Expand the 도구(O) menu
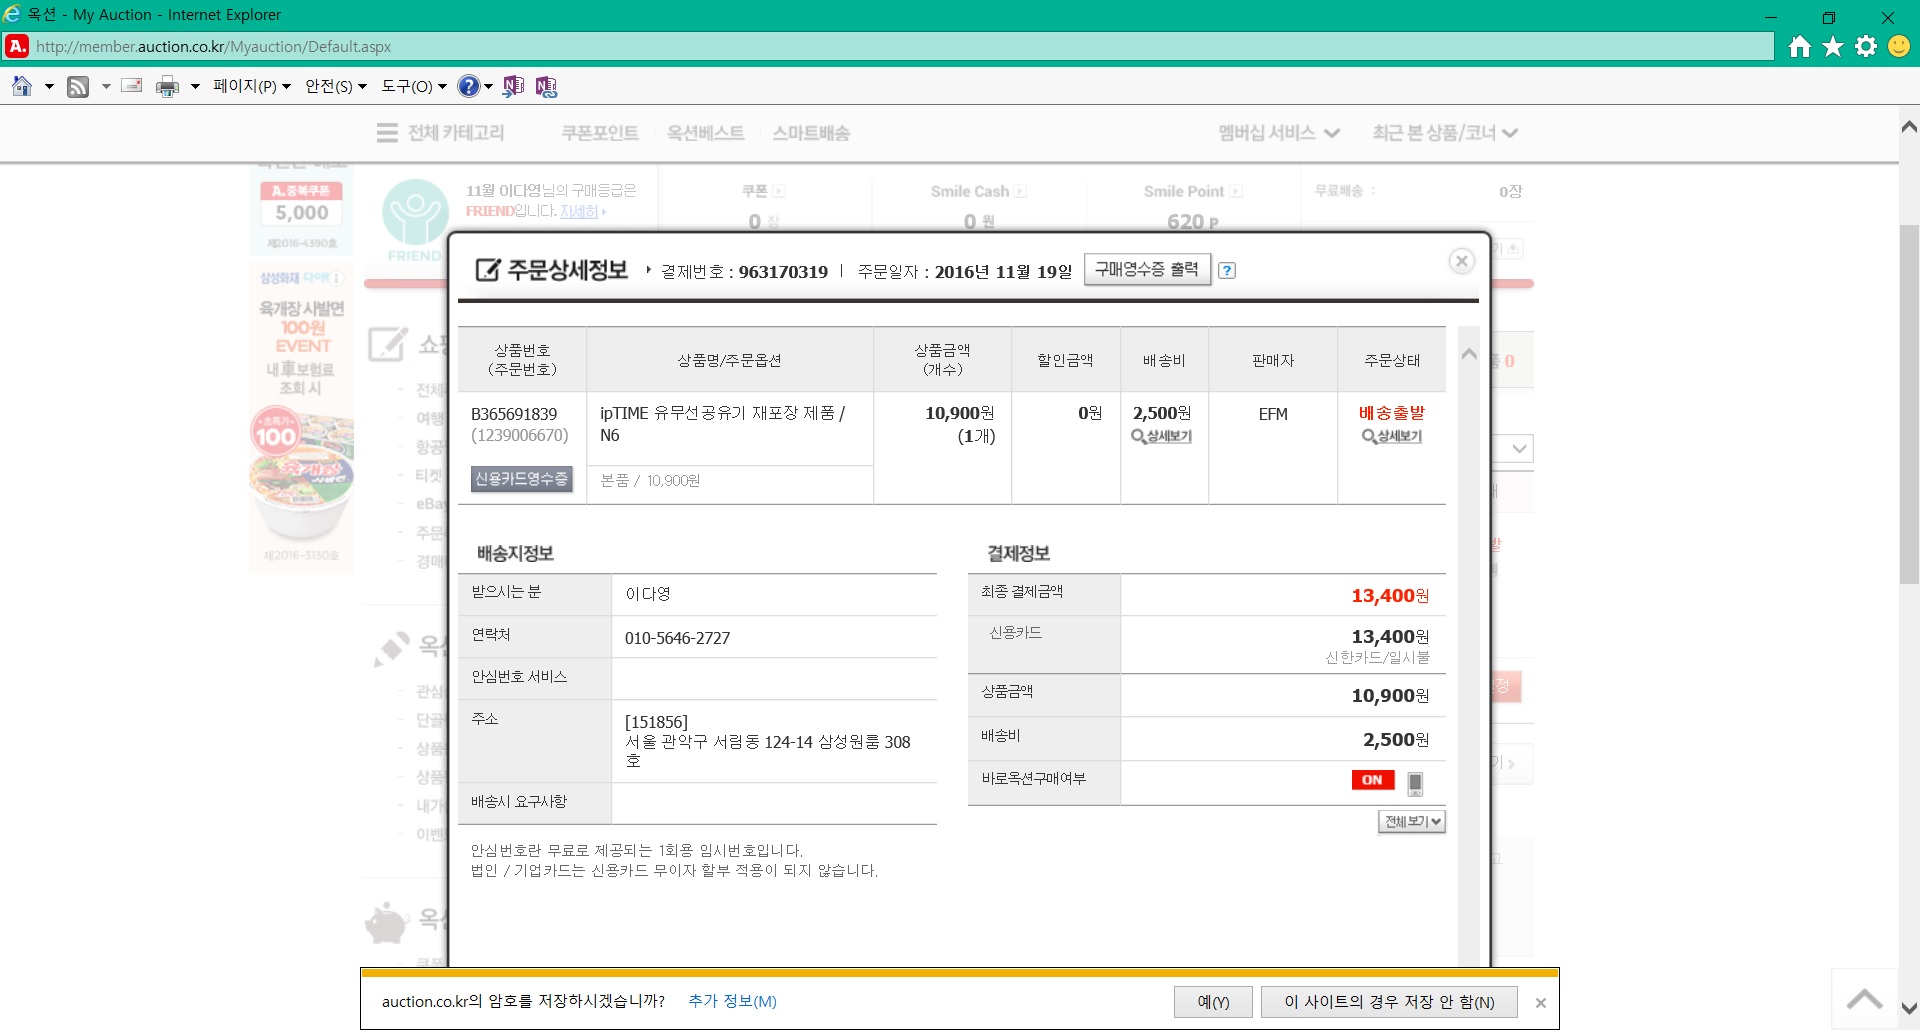The height and width of the screenshot is (1030, 1920). point(414,86)
